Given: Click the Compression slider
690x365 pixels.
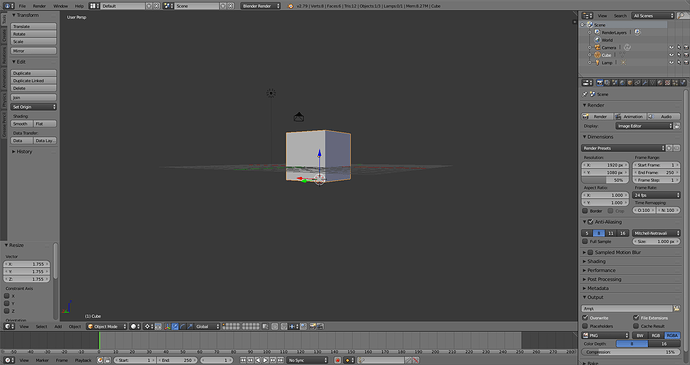Looking at the screenshot, I should click(x=631, y=352).
